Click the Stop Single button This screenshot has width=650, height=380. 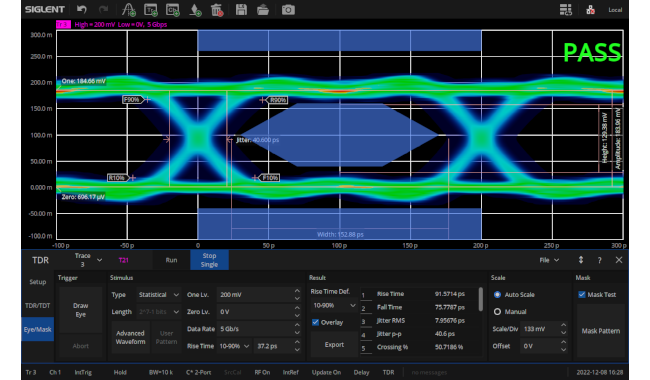(x=209, y=260)
